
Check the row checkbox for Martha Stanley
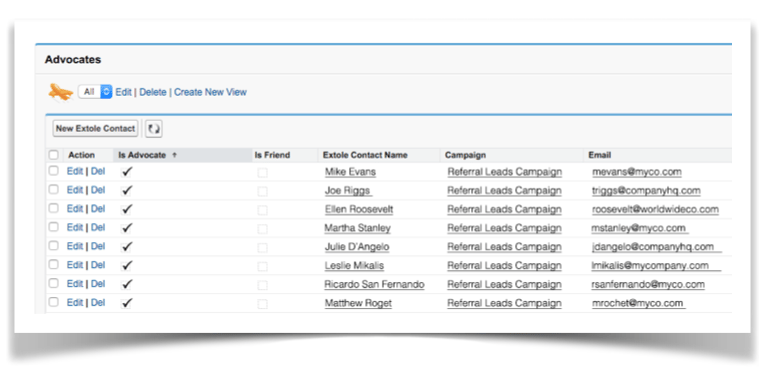click(x=54, y=227)
